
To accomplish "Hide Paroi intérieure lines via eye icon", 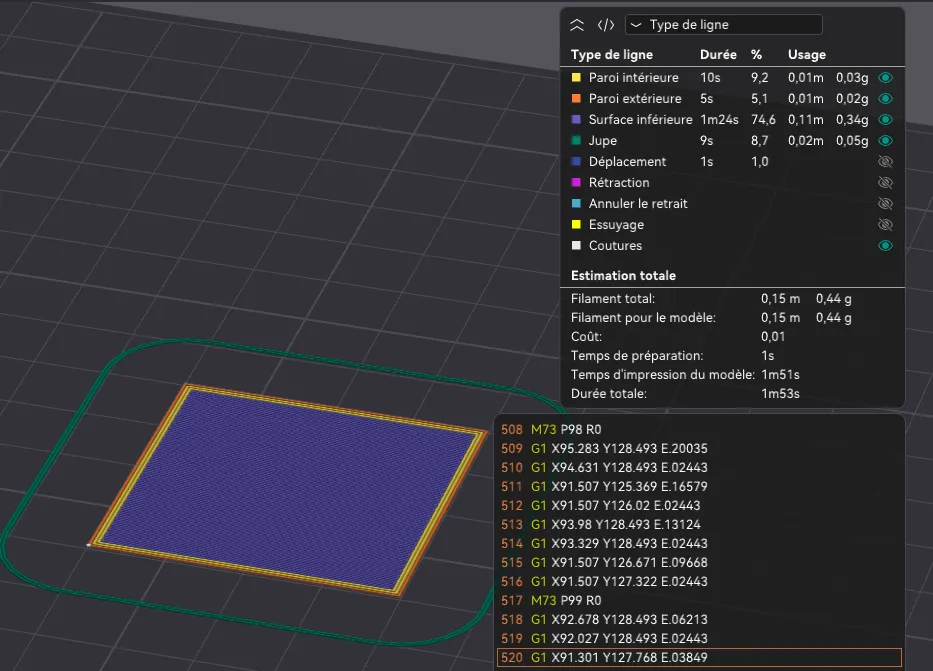I will pyautogui.click(x=885, y=77).
